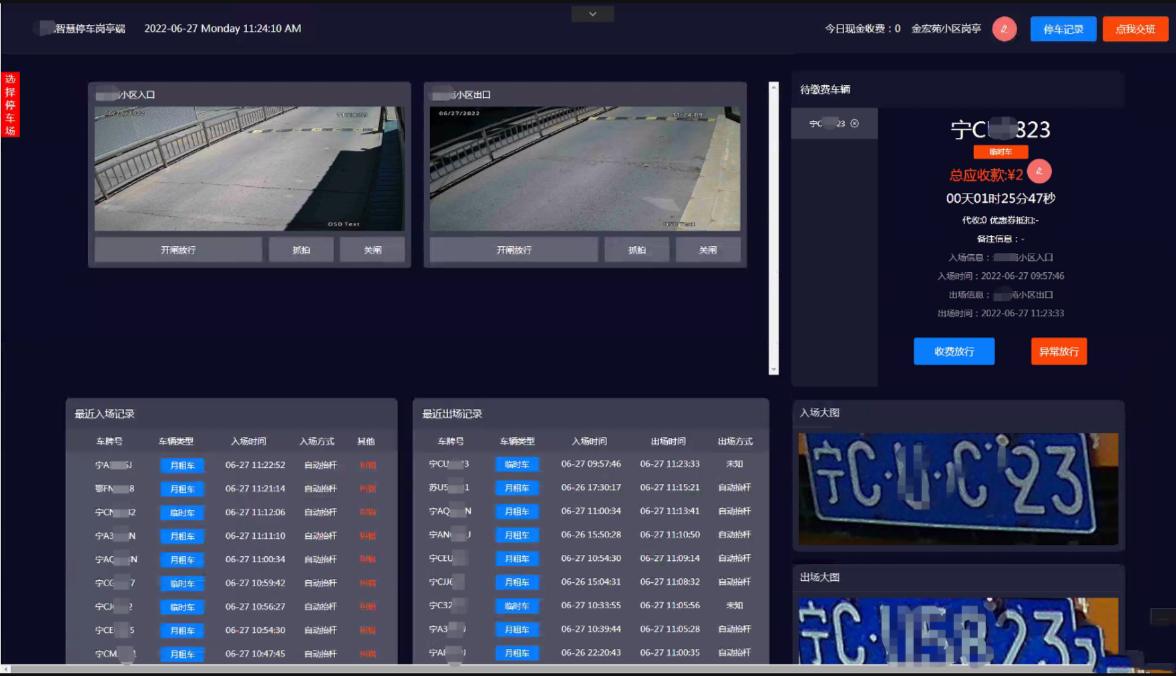Click the edit icon beside 总应收款 amount
Viewport: 1176px width, 676px height.
[1040, 171]
